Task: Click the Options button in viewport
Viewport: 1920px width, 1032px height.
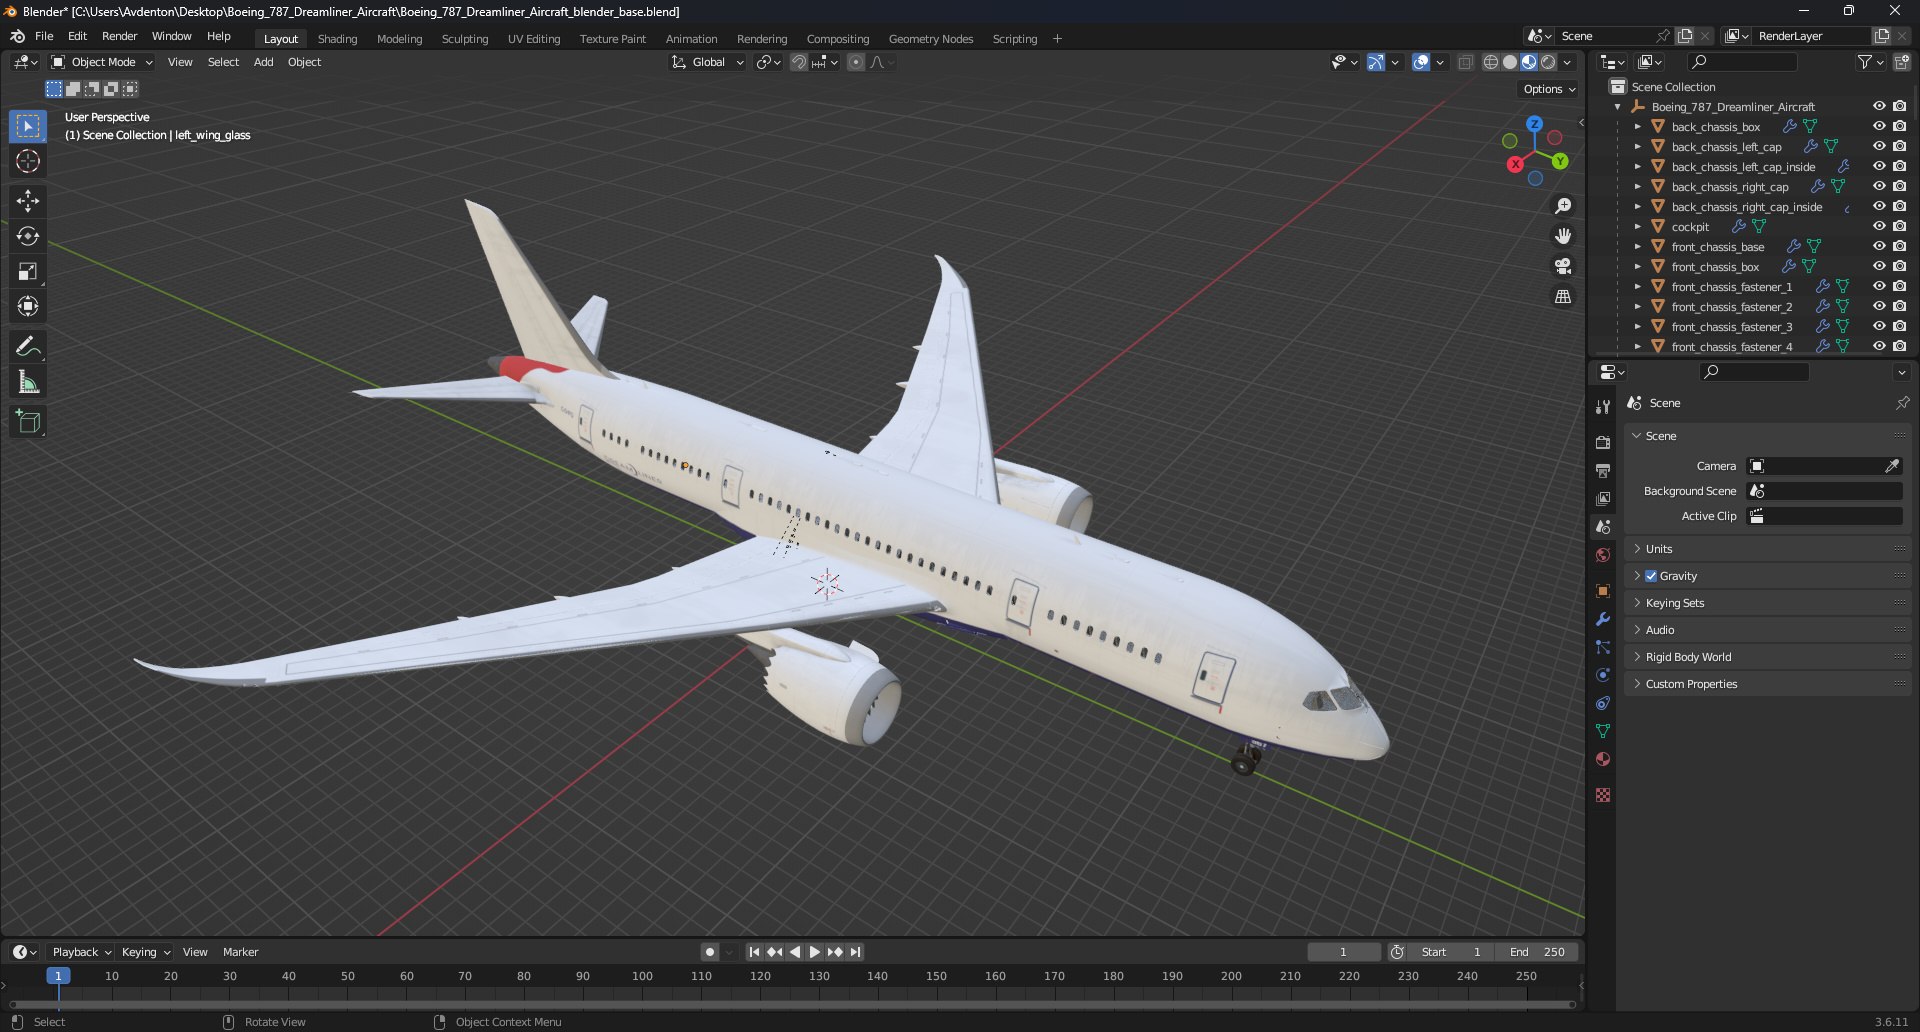Action: (x=1549, y=89)
